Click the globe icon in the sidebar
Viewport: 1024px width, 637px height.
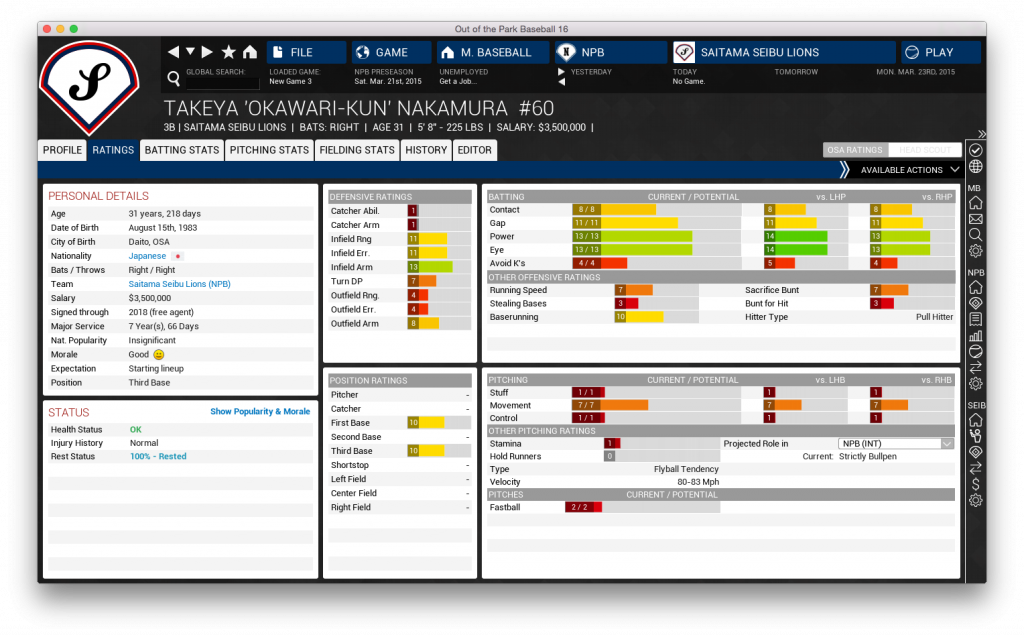[x=976, y=167]
